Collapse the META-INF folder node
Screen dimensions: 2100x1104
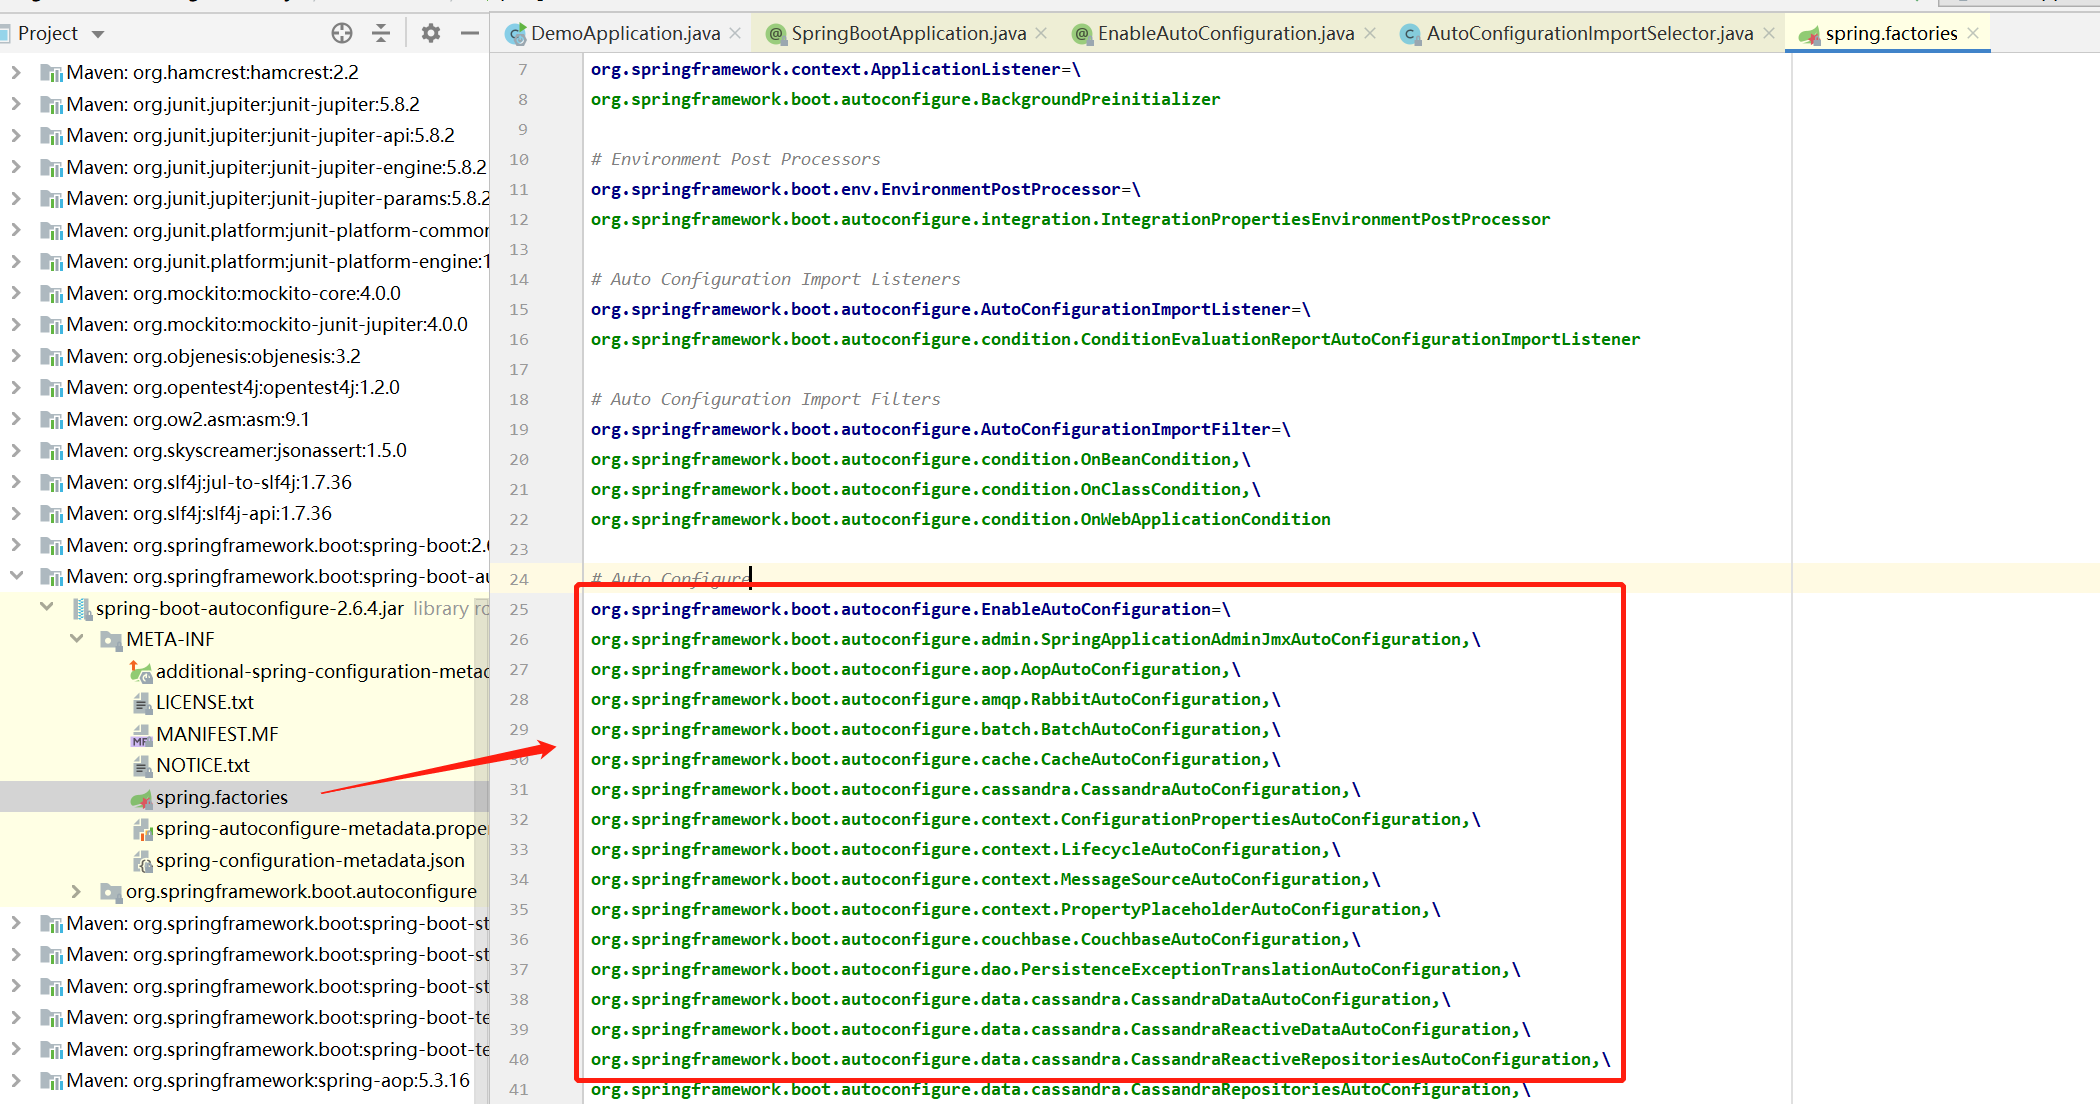click(77, 638)
